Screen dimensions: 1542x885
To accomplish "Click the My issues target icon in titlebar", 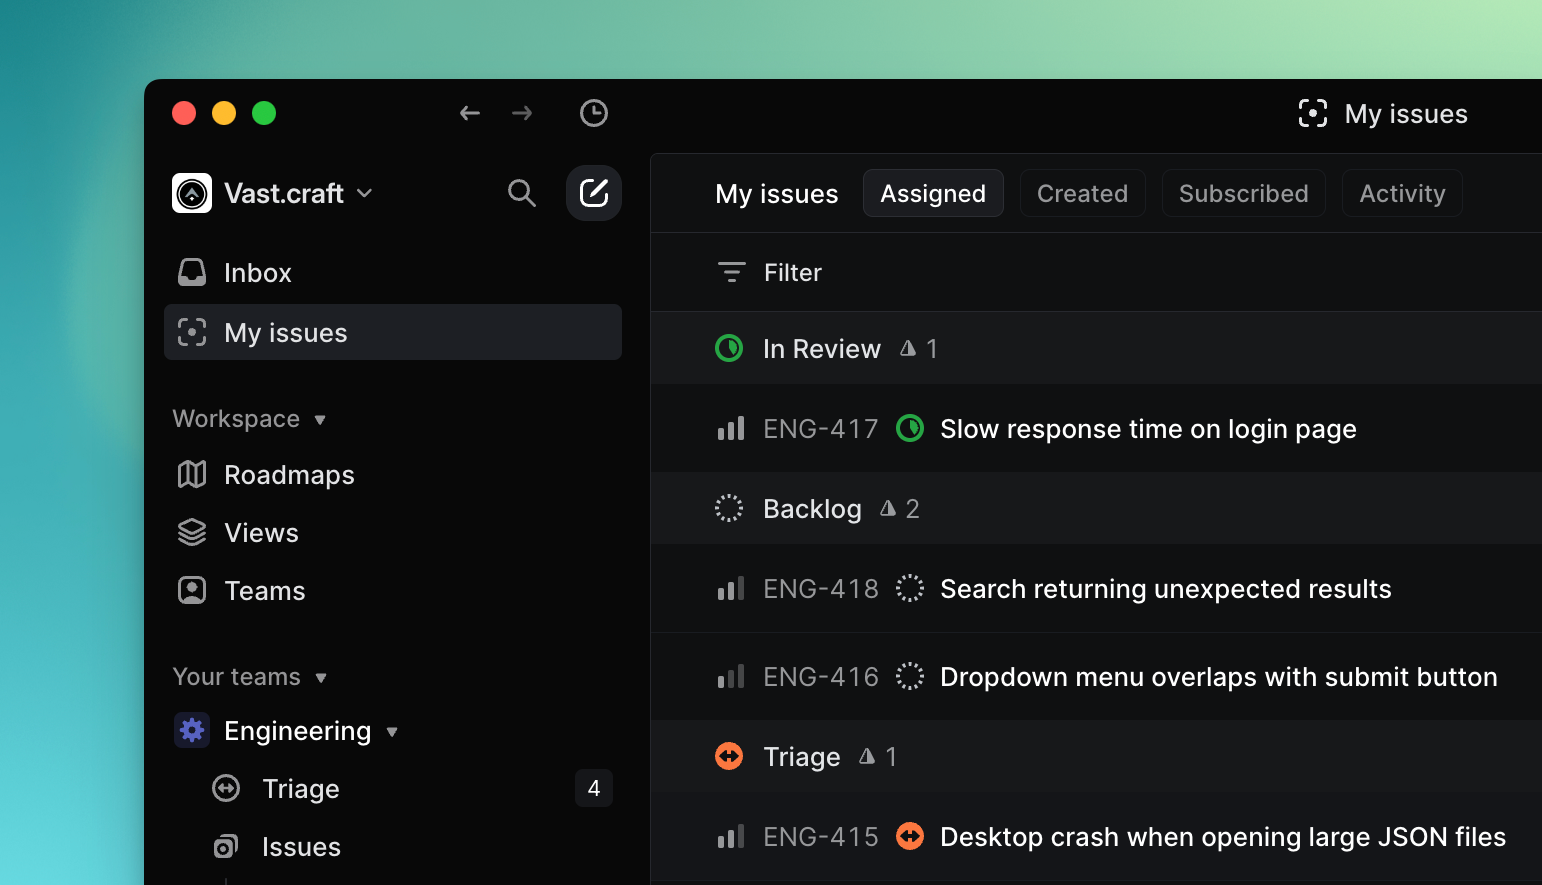I will pyautogui.click(x=1312, y=113).
